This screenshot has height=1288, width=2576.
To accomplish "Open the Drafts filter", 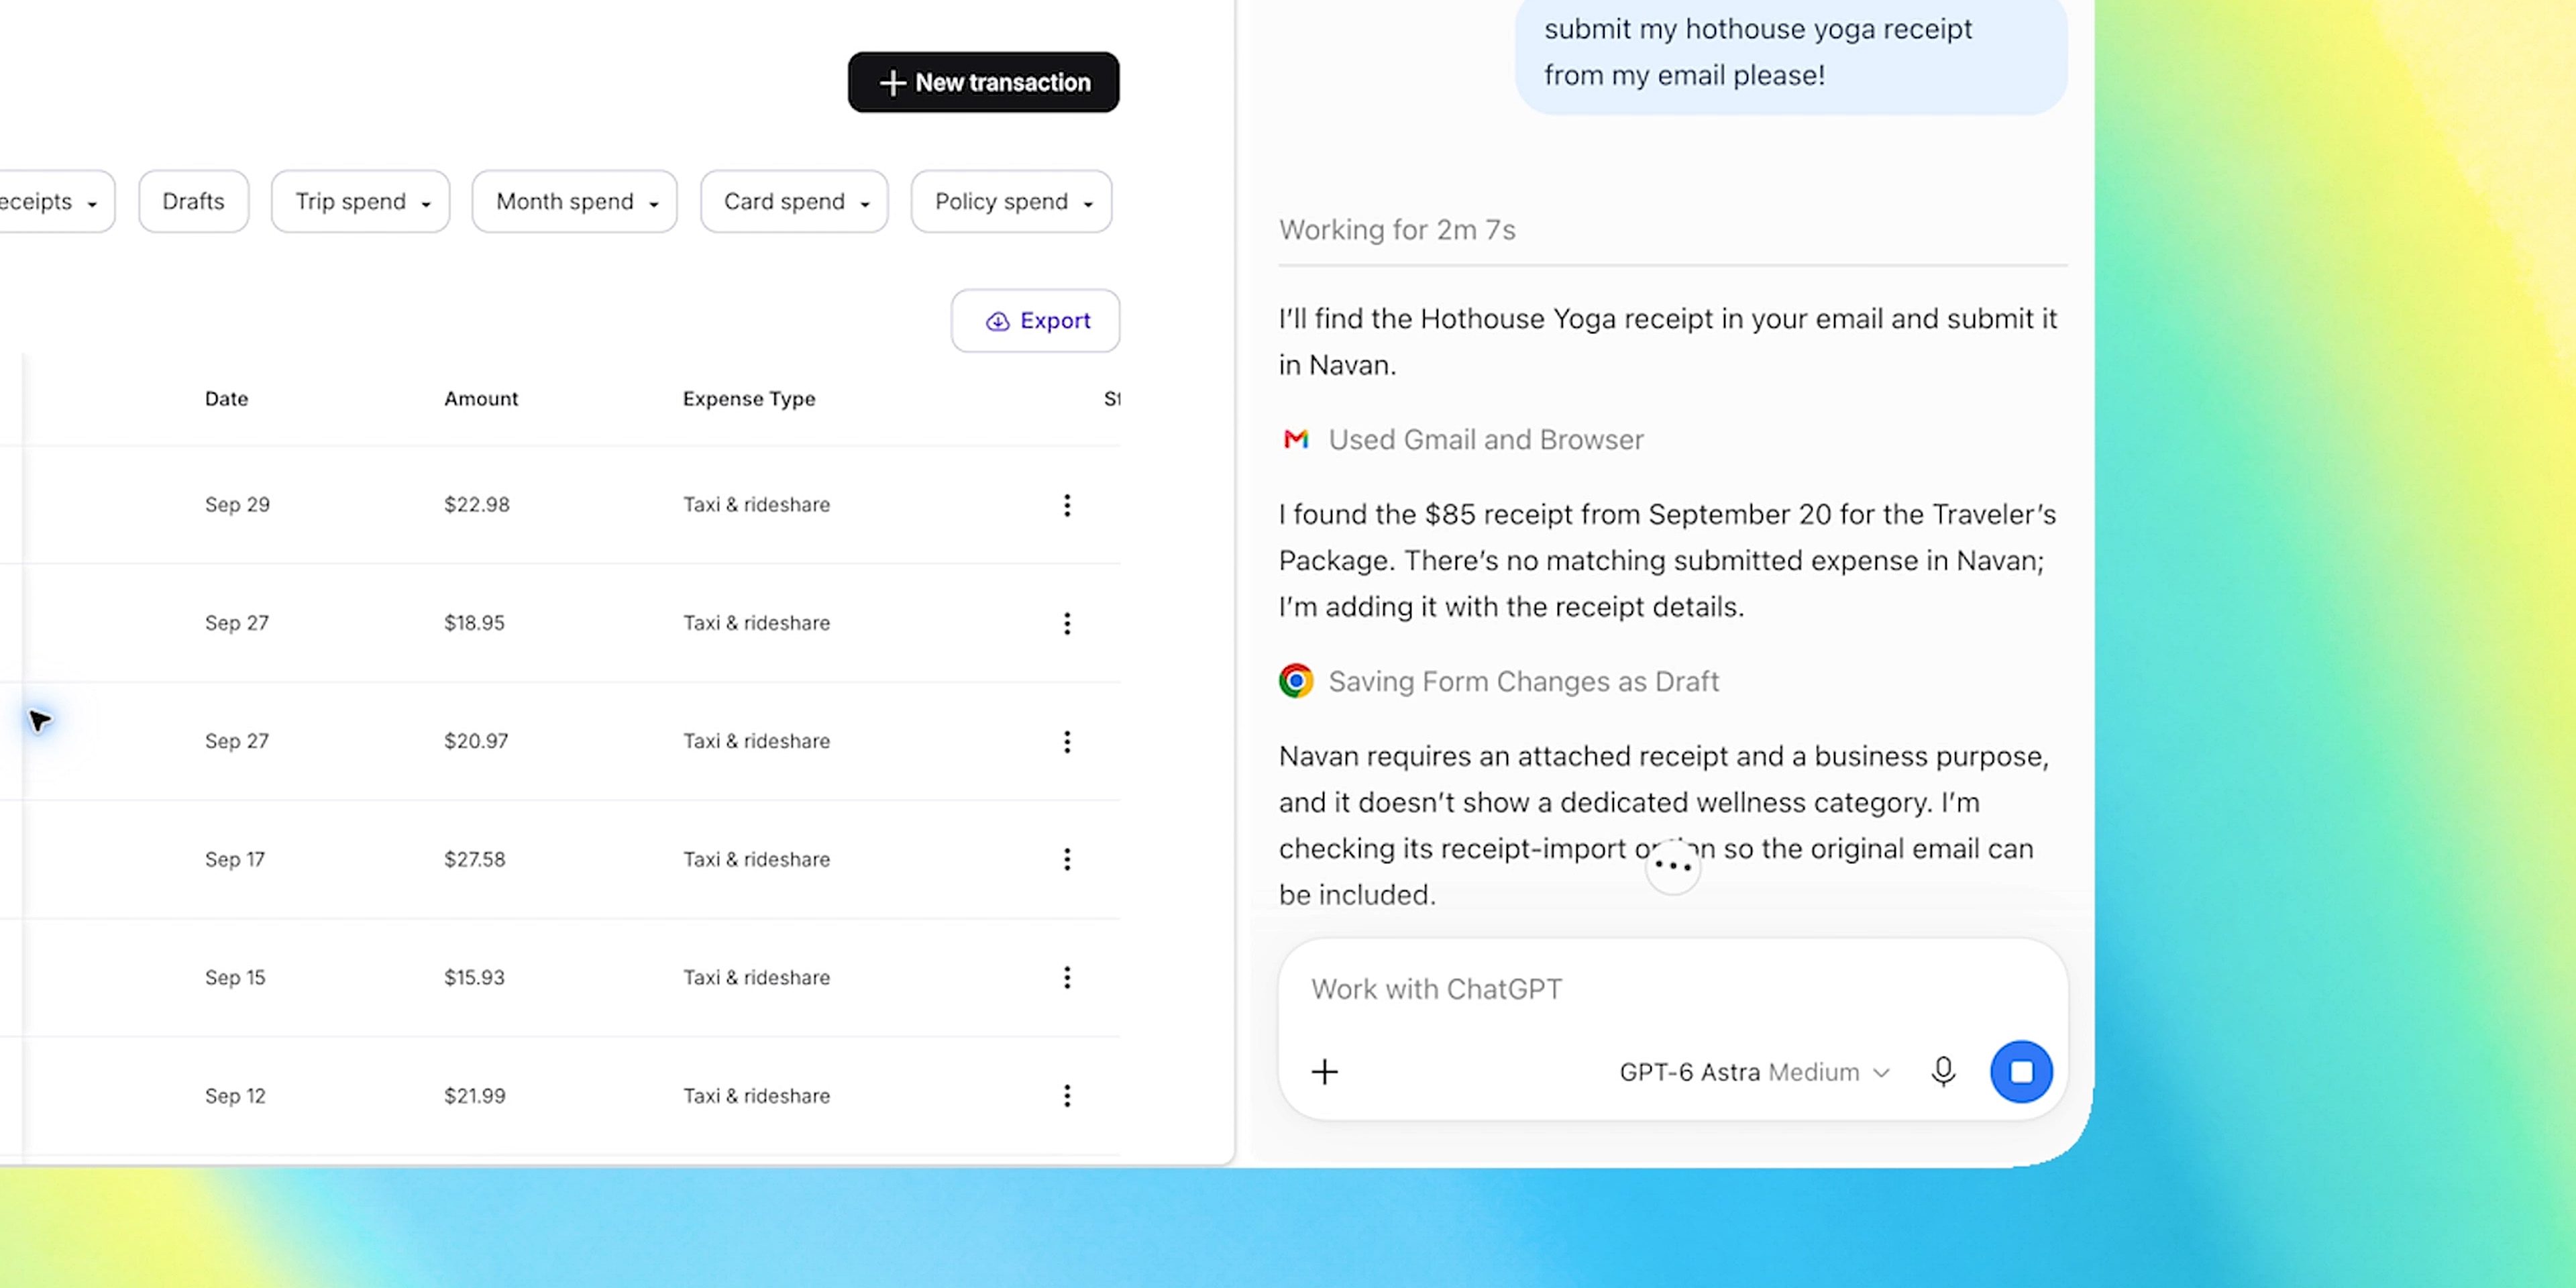I will pyautogui.click(x=193, y=201).
